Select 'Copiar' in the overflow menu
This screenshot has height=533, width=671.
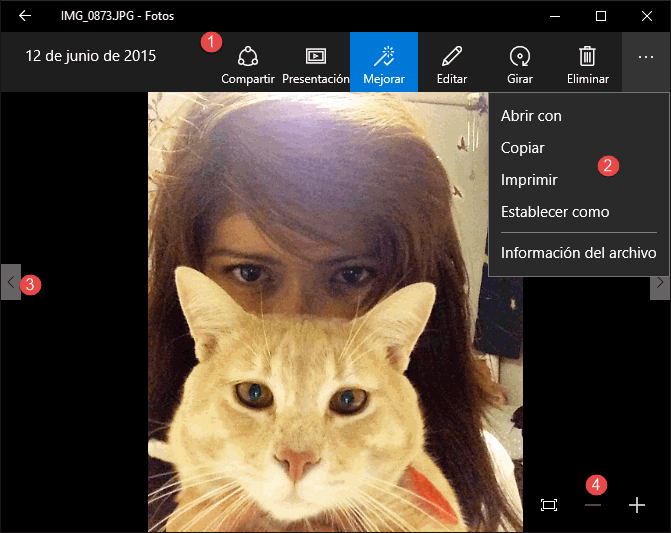coord(523,148)
